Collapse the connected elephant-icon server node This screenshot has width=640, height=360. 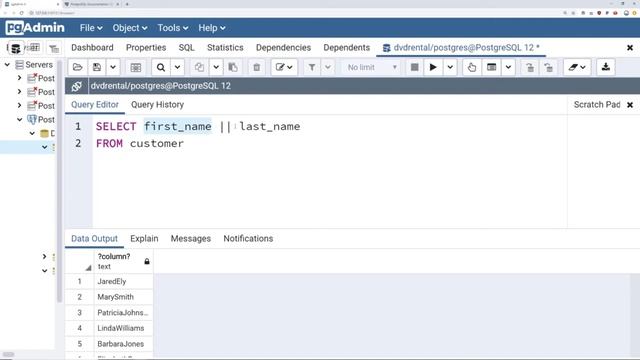click(19, 120)
